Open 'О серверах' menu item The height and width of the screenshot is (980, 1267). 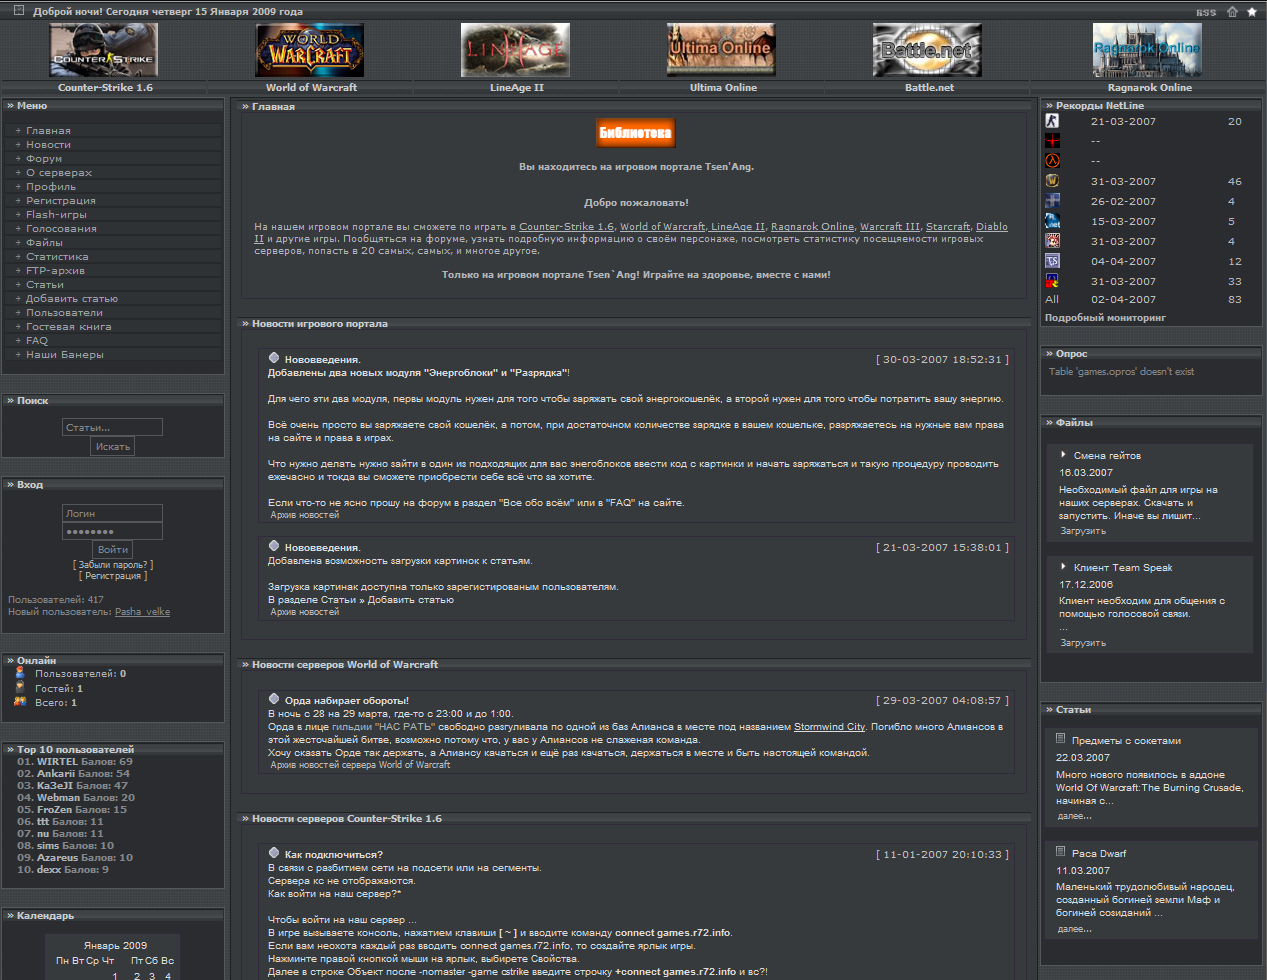[59, 173]
